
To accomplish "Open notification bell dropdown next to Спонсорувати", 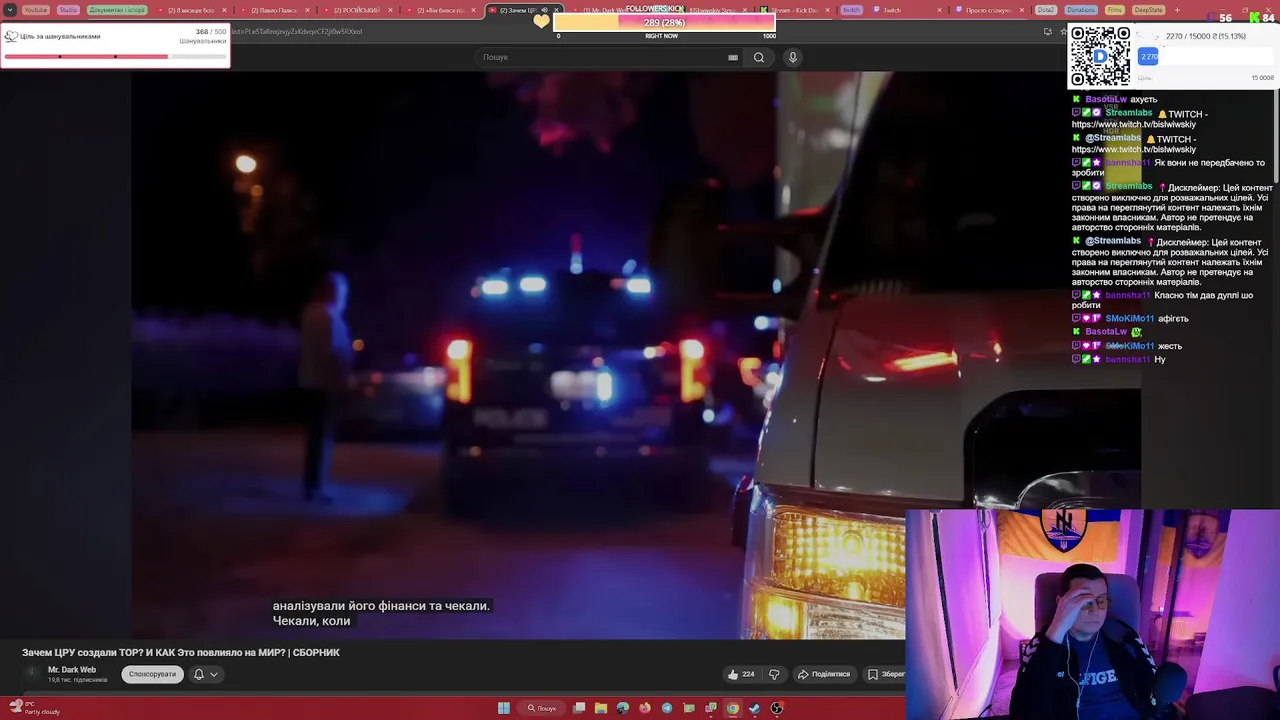I will (205, 674).
